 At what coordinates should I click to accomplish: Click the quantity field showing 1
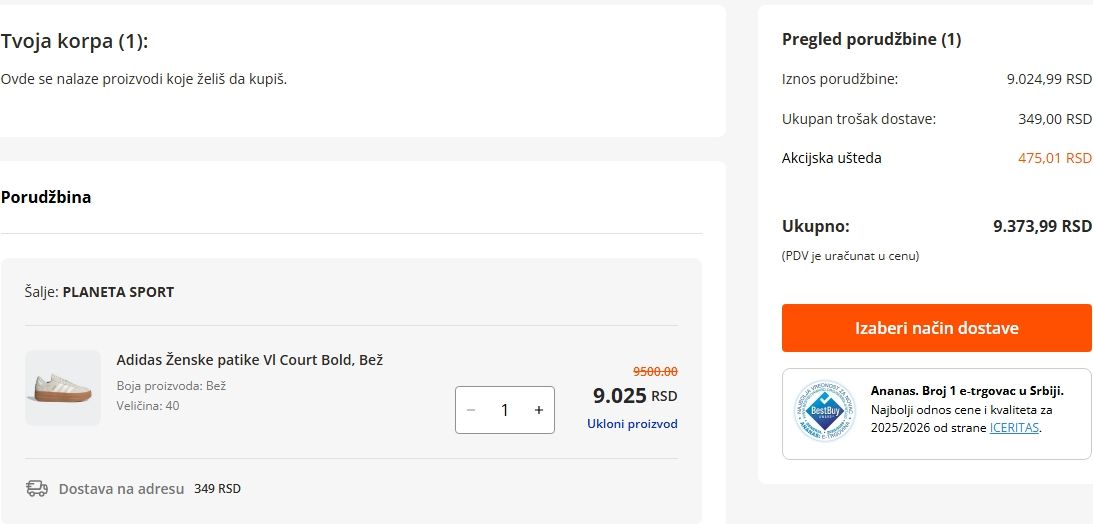[505, 410]
